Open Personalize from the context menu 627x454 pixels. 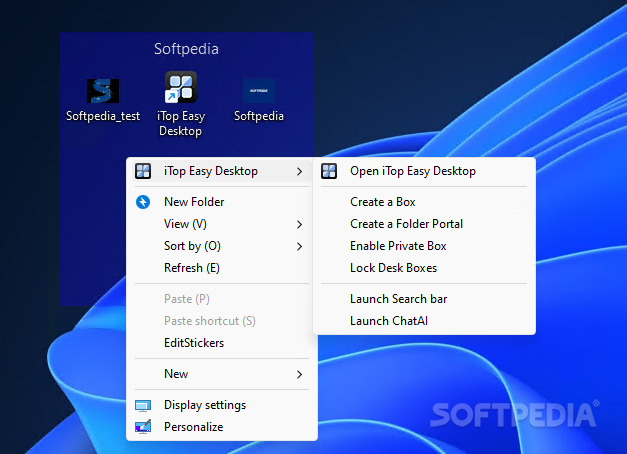click(222, 427)
